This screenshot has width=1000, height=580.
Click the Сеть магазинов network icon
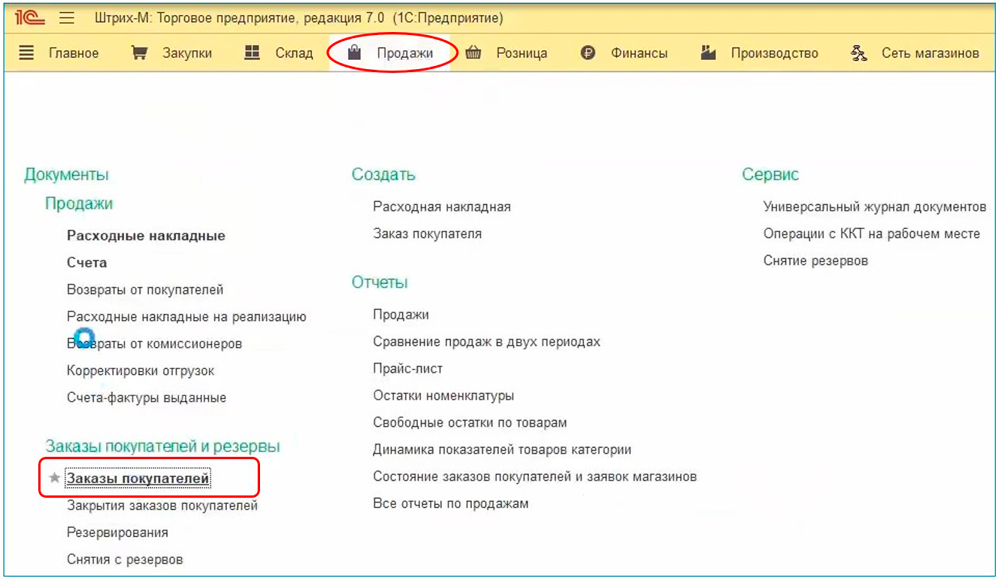858,53
